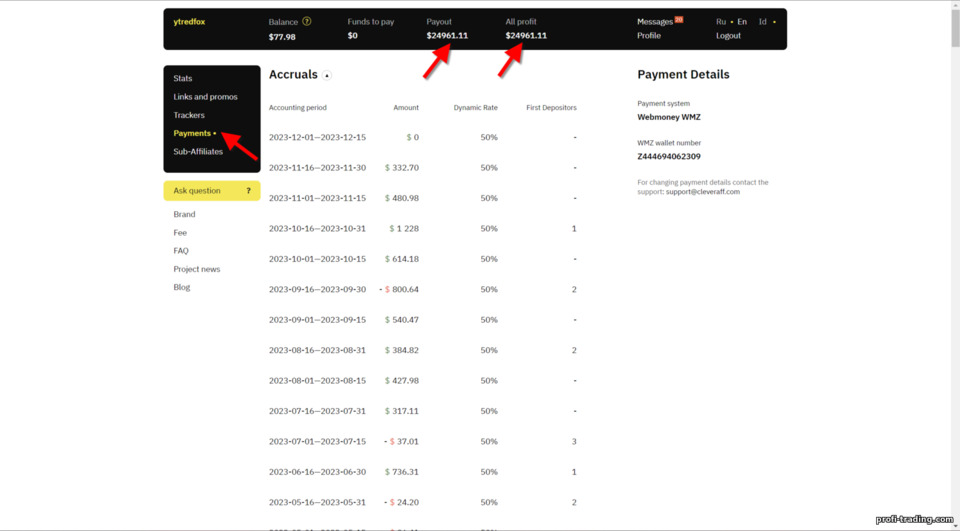Switch language to En
Viewport: 960px width, 531px height.
[x=742, y=21]
